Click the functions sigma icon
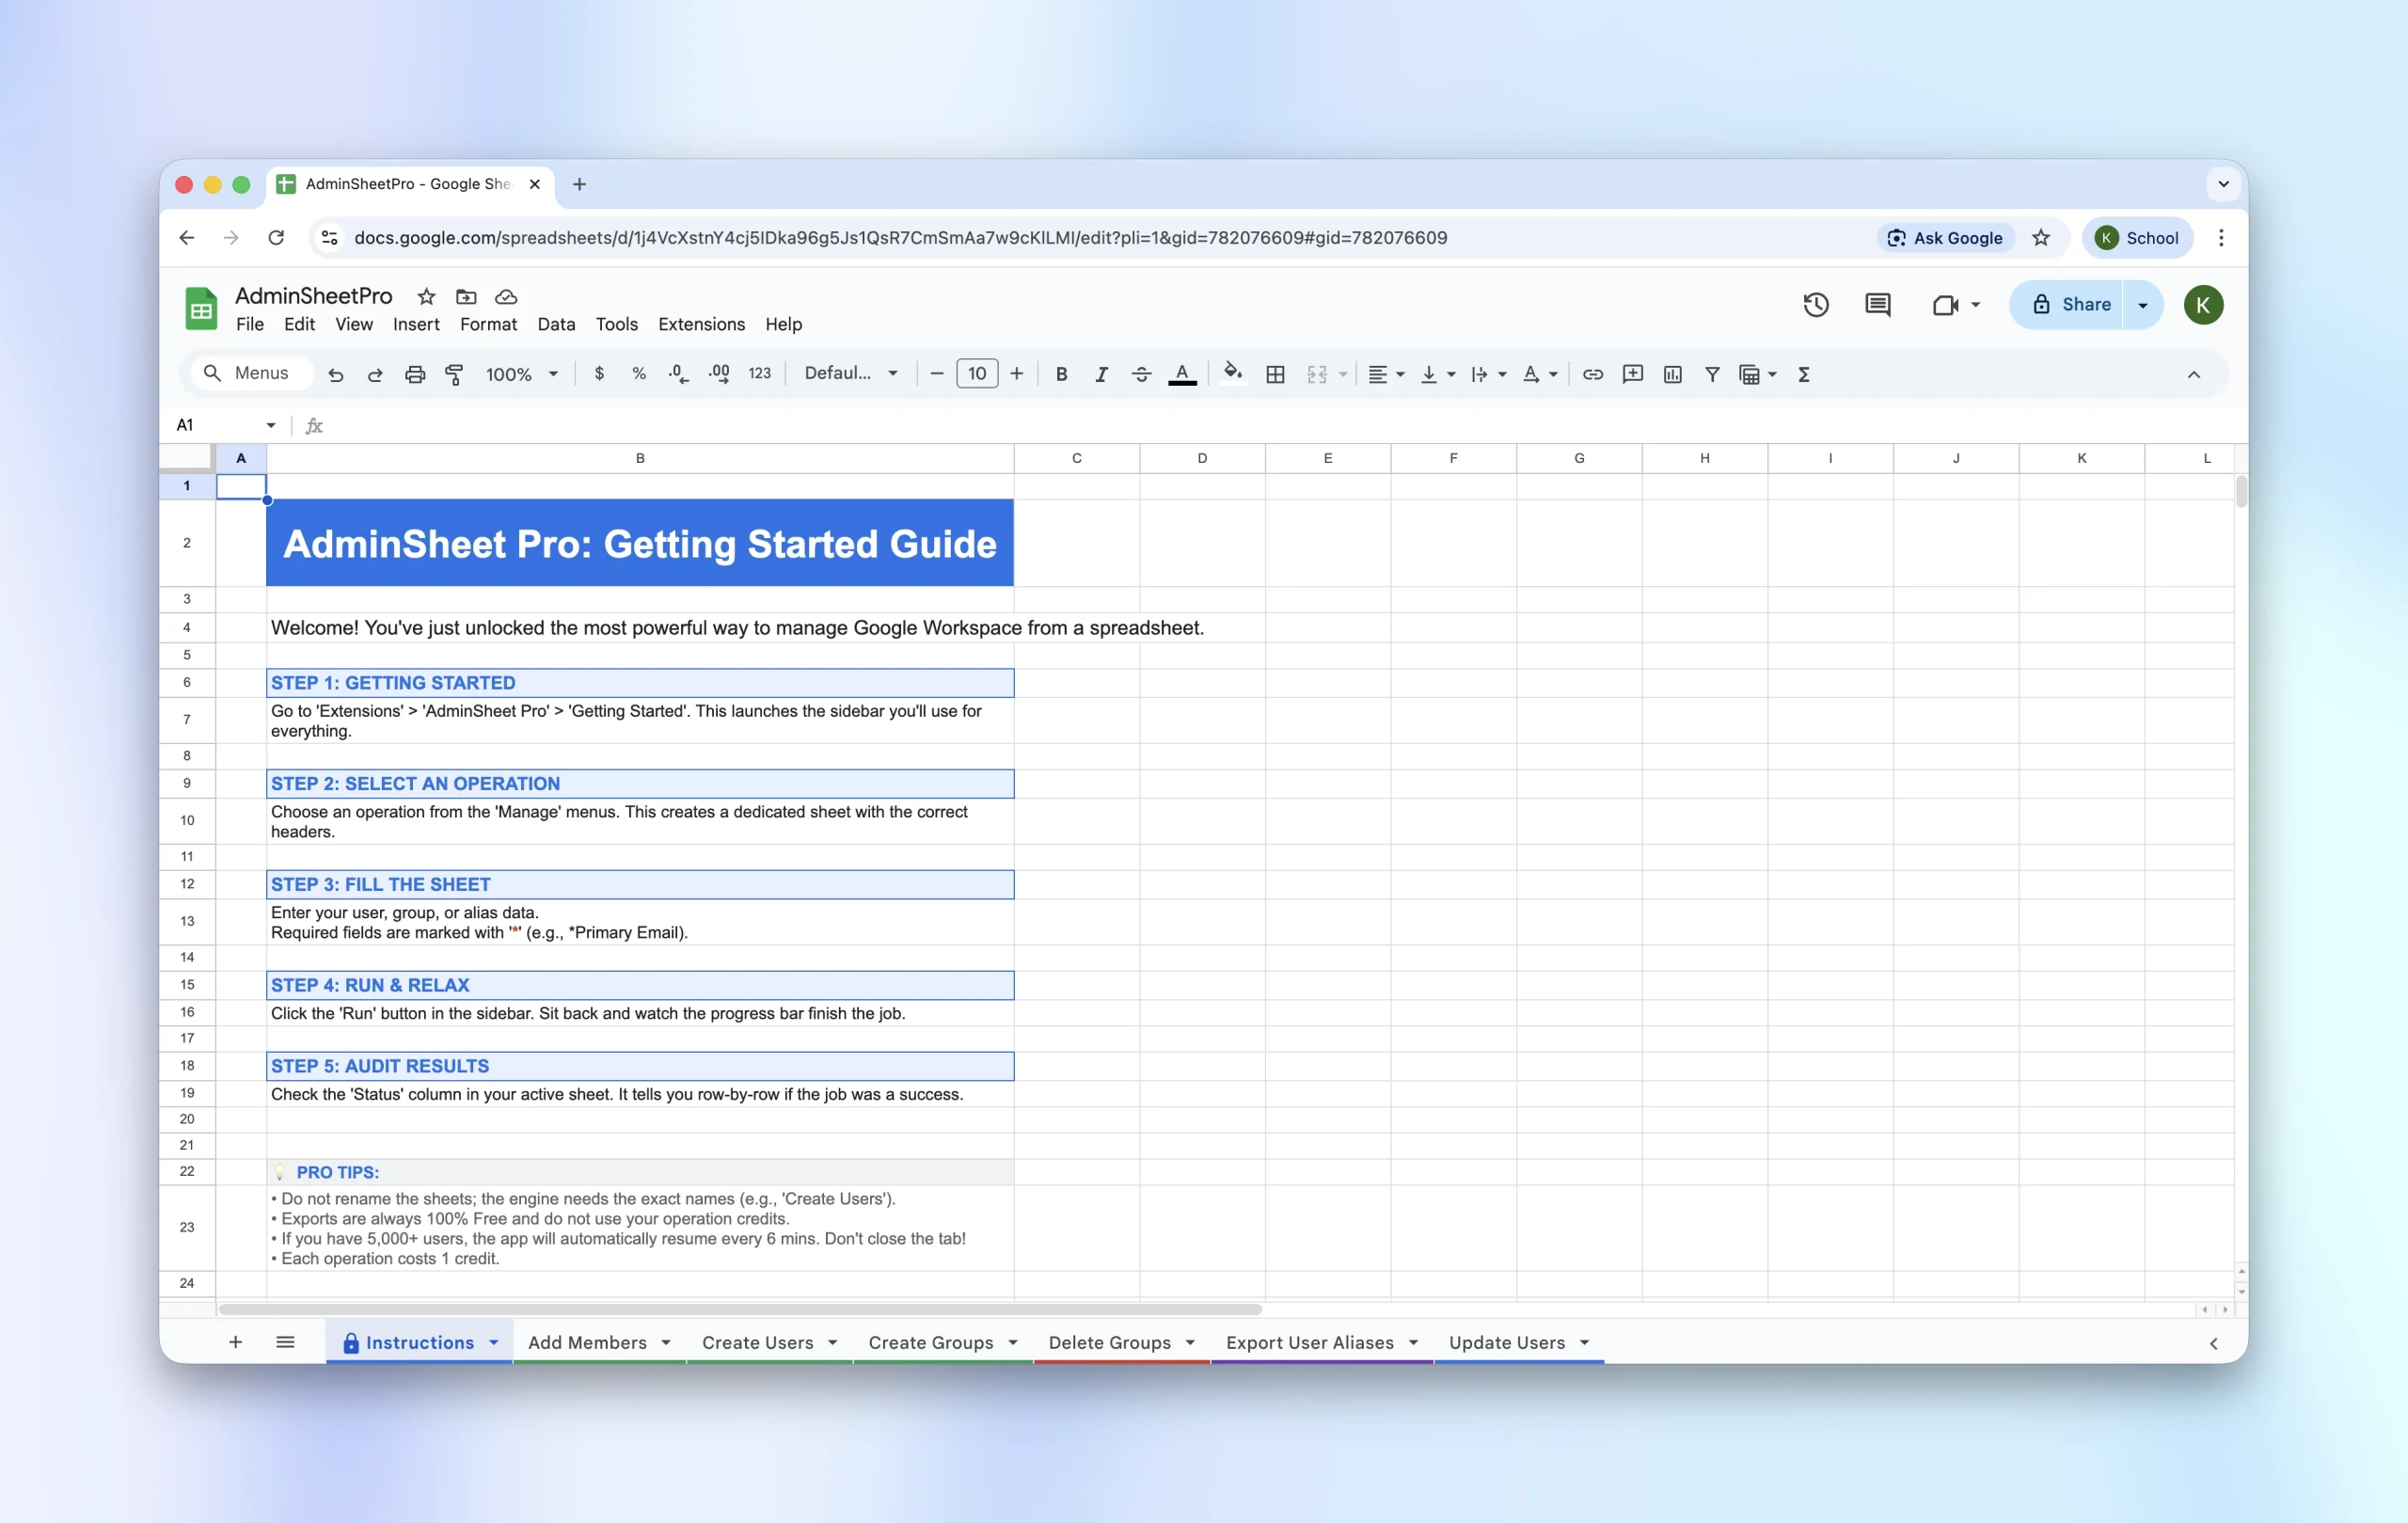This screenshot has height=1523, width=2408. point(1804,374)
